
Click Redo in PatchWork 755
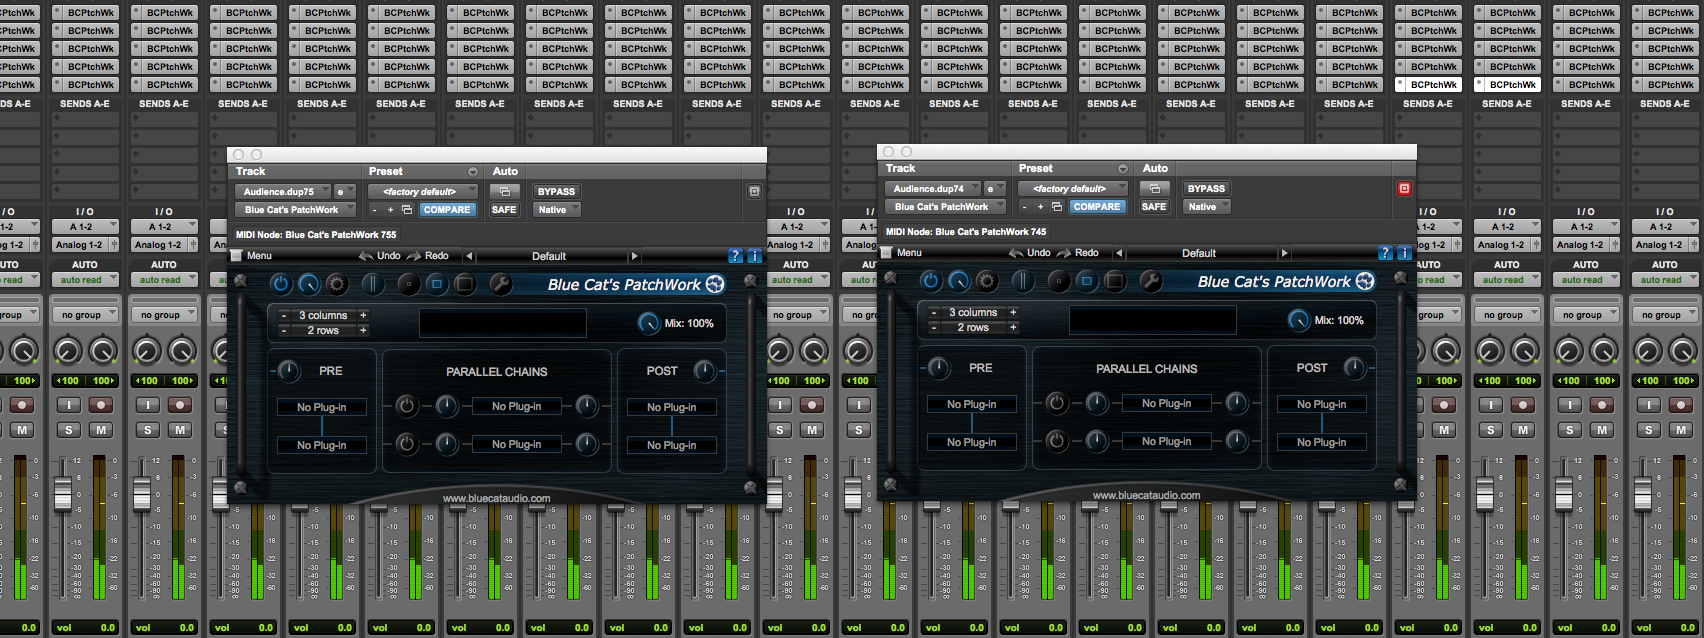[x=428, y=256]
